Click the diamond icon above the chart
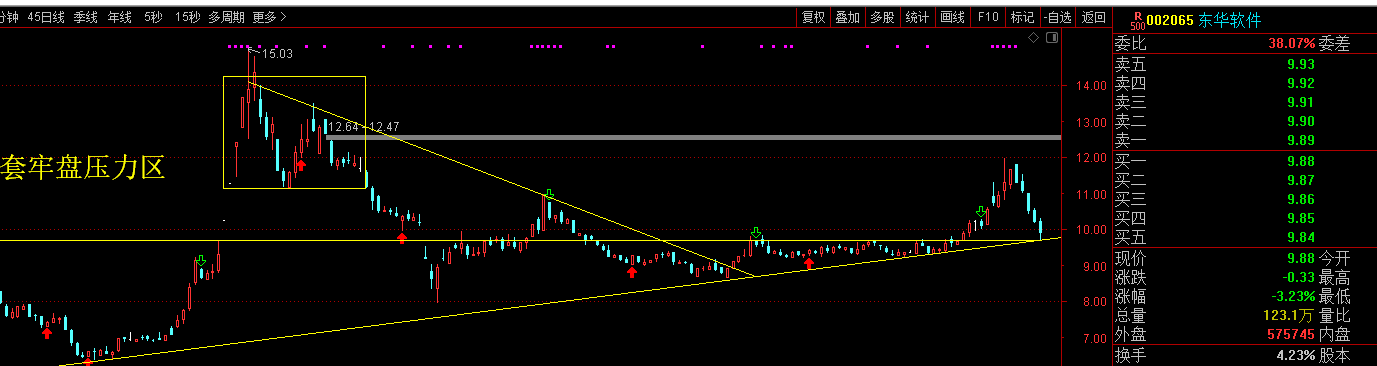Screen dimensions: 1377x366 [x=1033, y=37]
